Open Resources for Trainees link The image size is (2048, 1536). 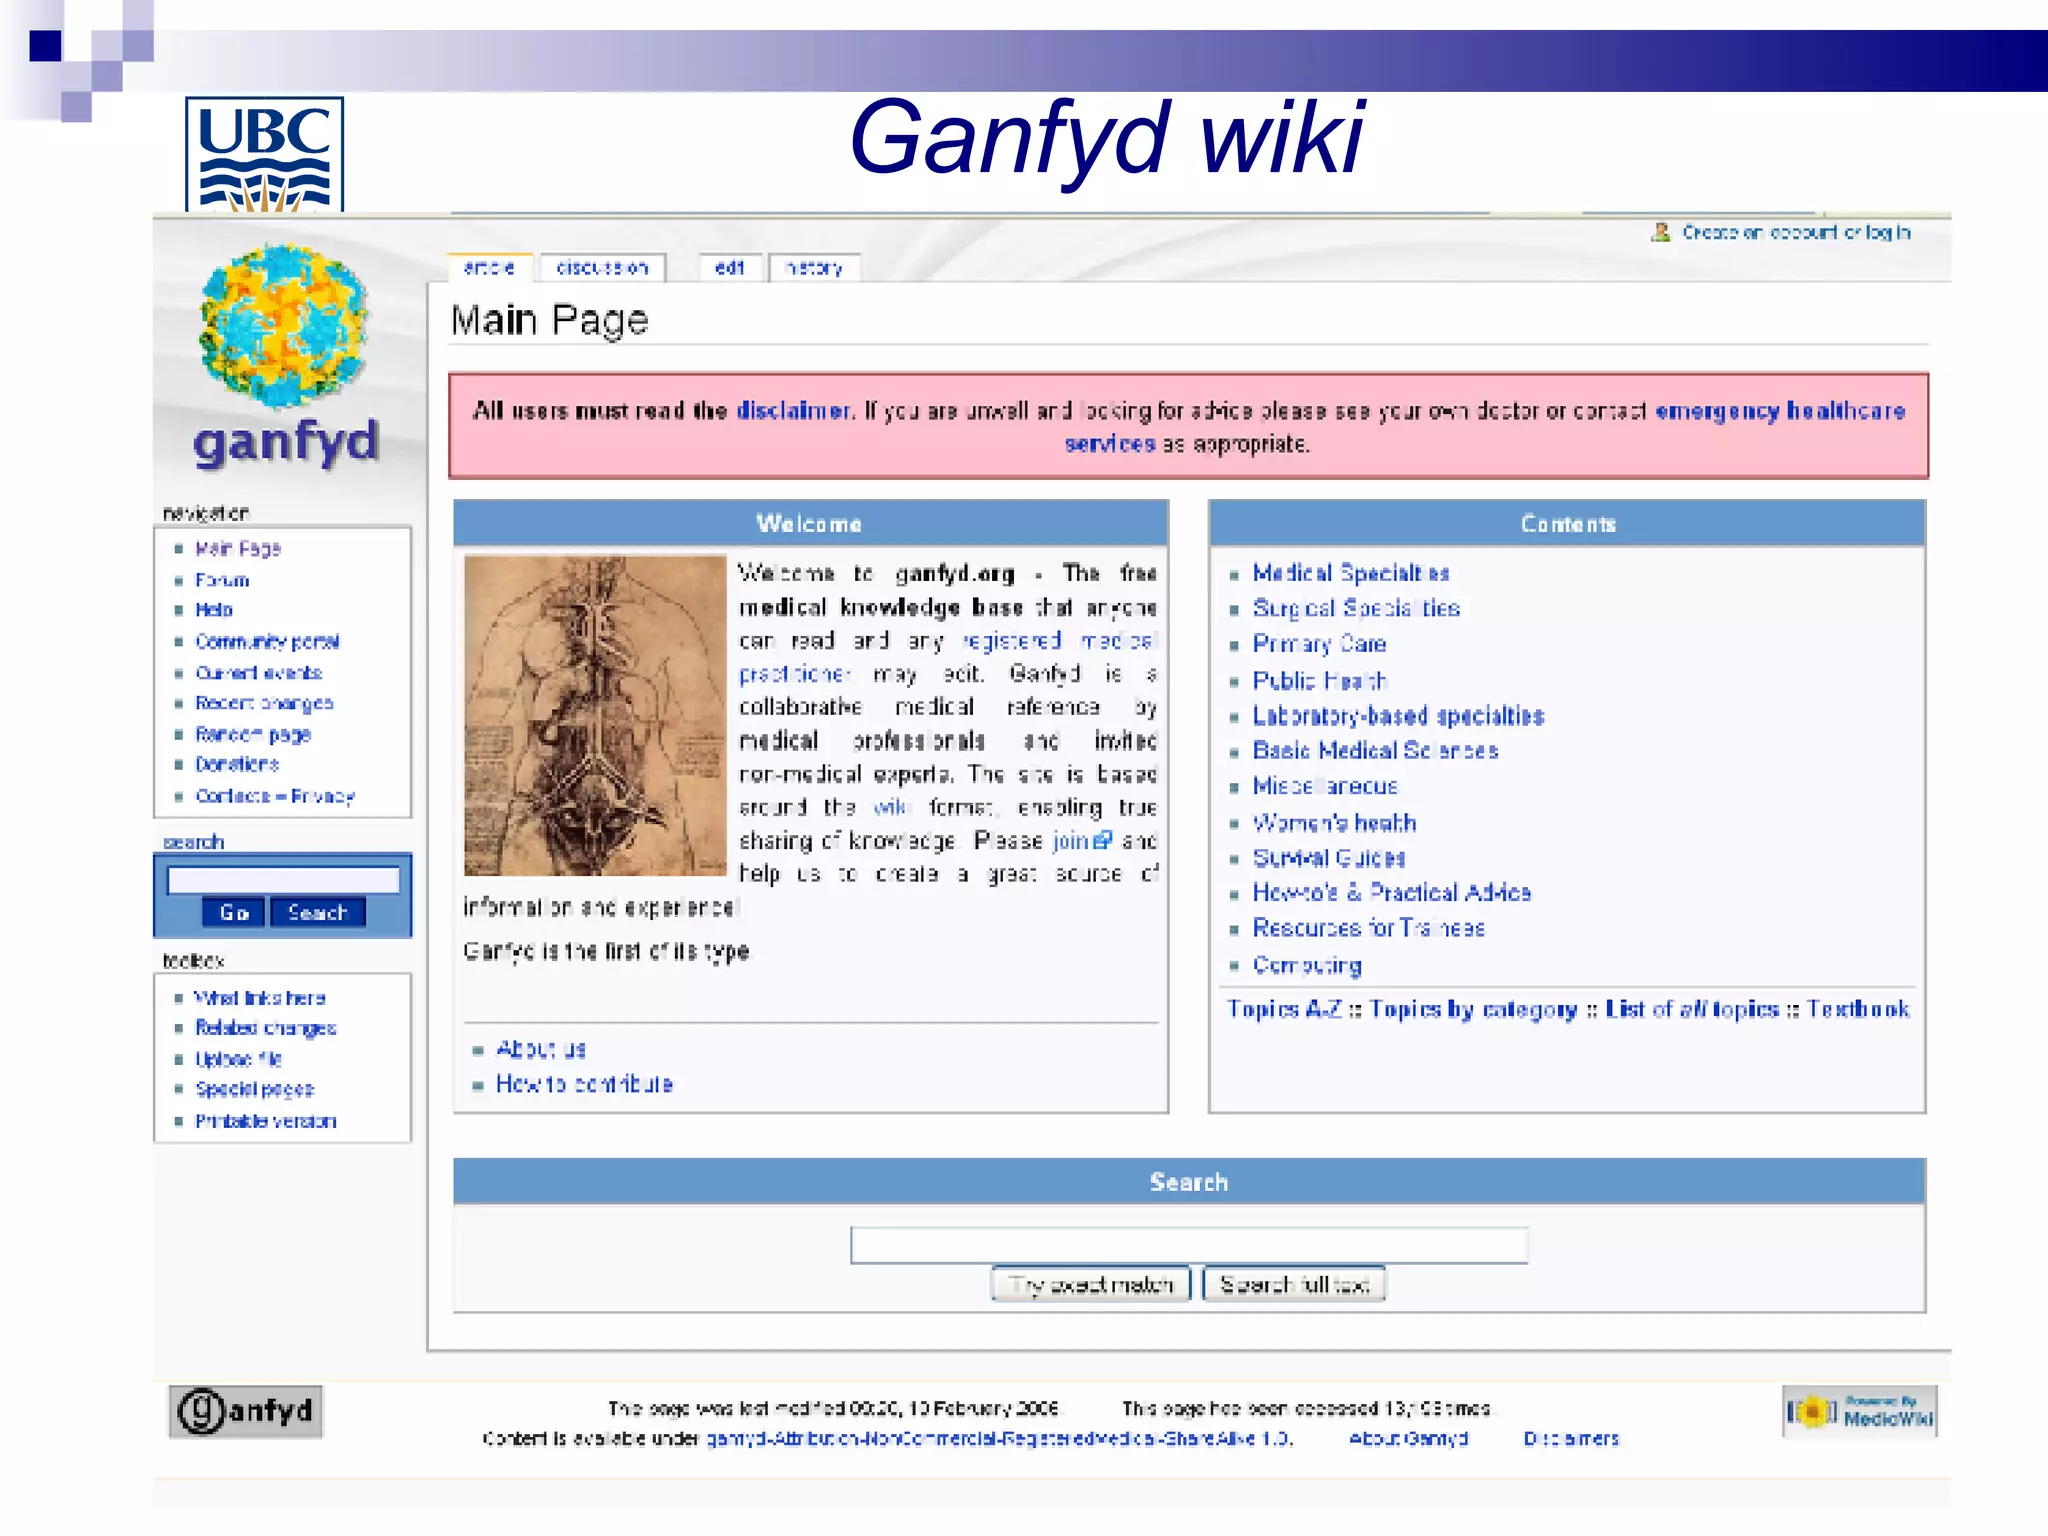(1369, 928)
